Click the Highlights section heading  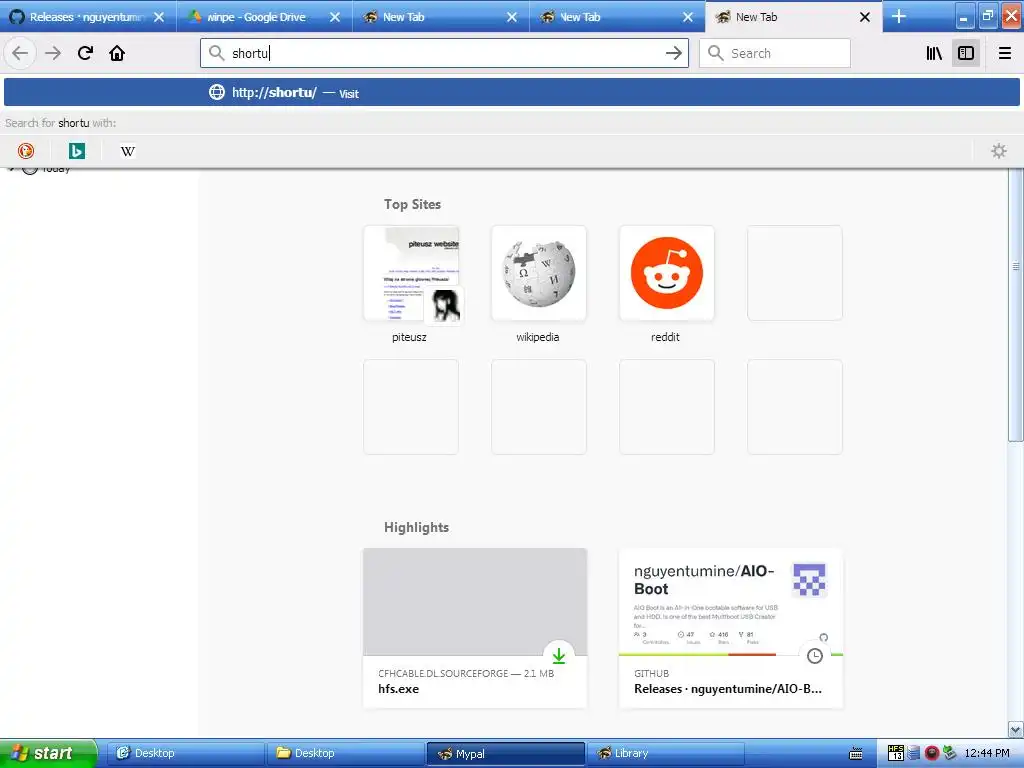tap(416, 527)
